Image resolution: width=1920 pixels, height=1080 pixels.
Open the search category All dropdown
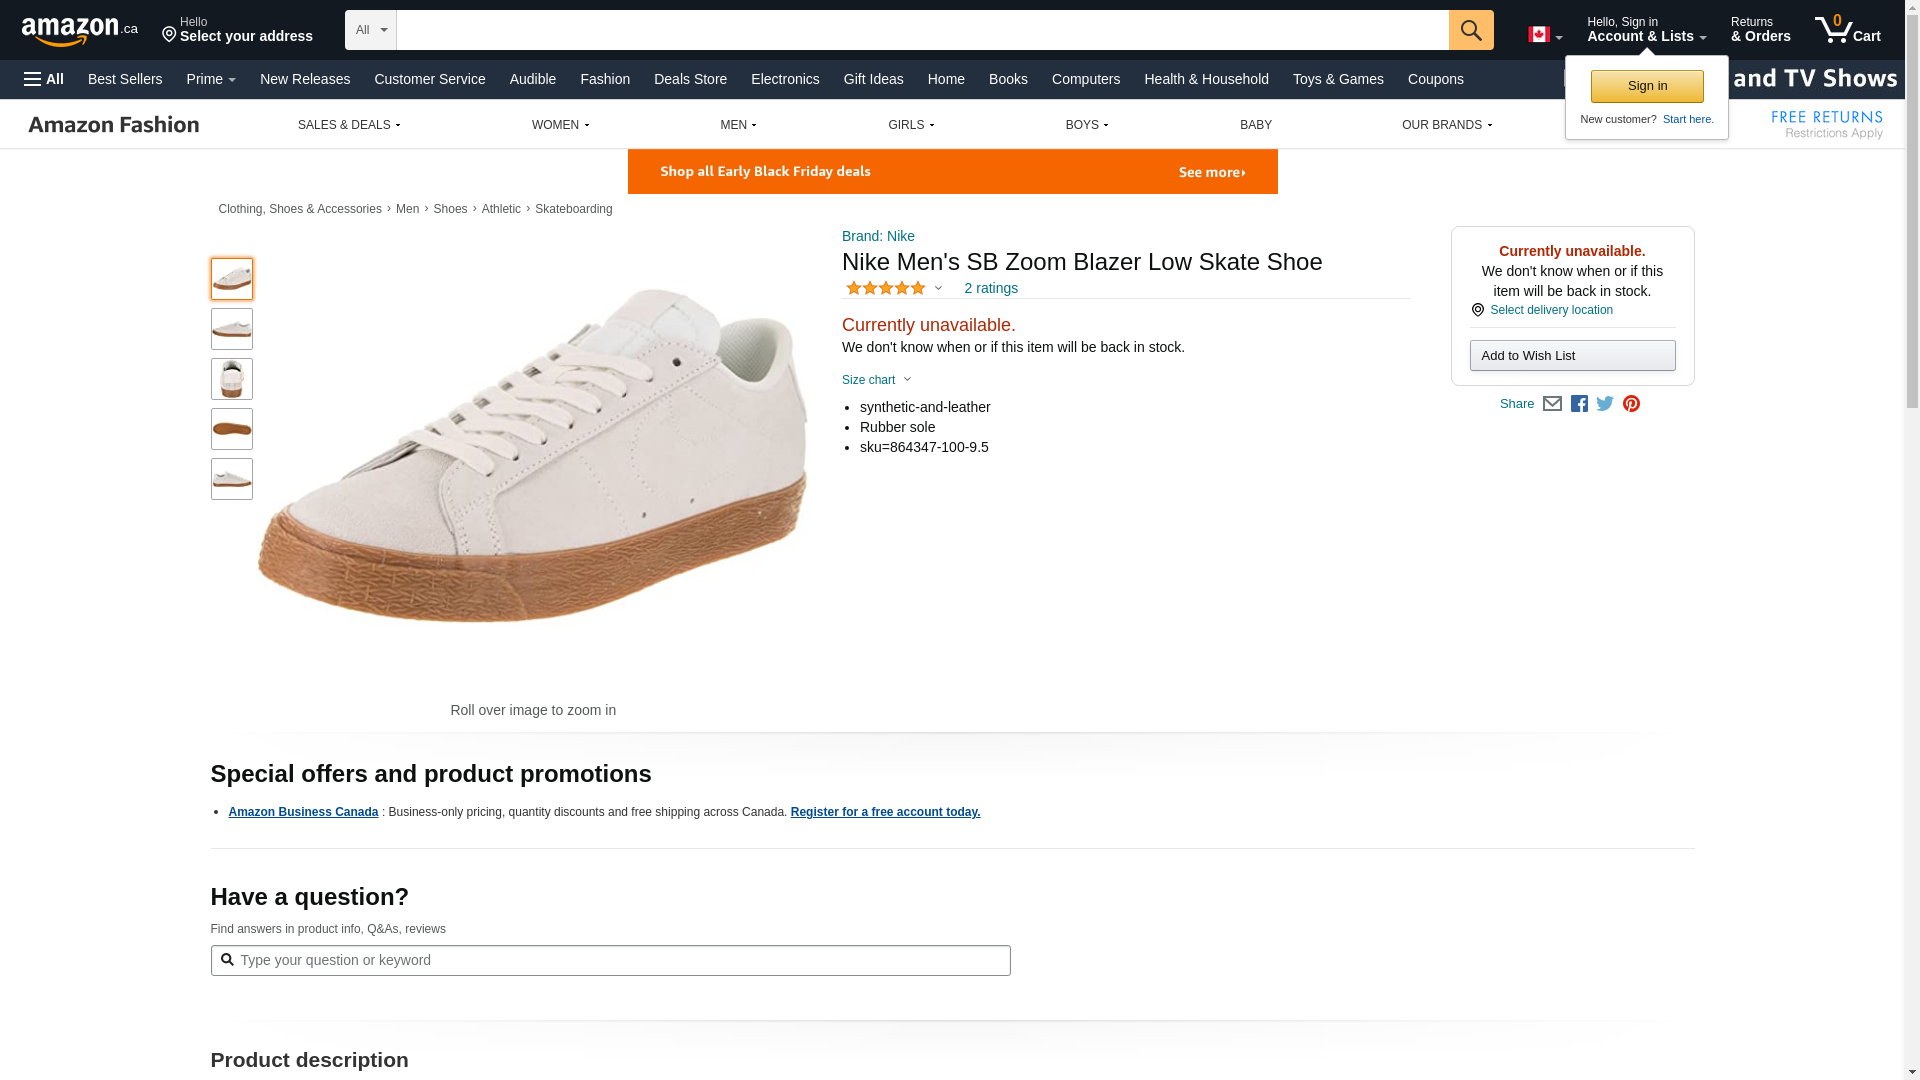(x=370, y=30)
